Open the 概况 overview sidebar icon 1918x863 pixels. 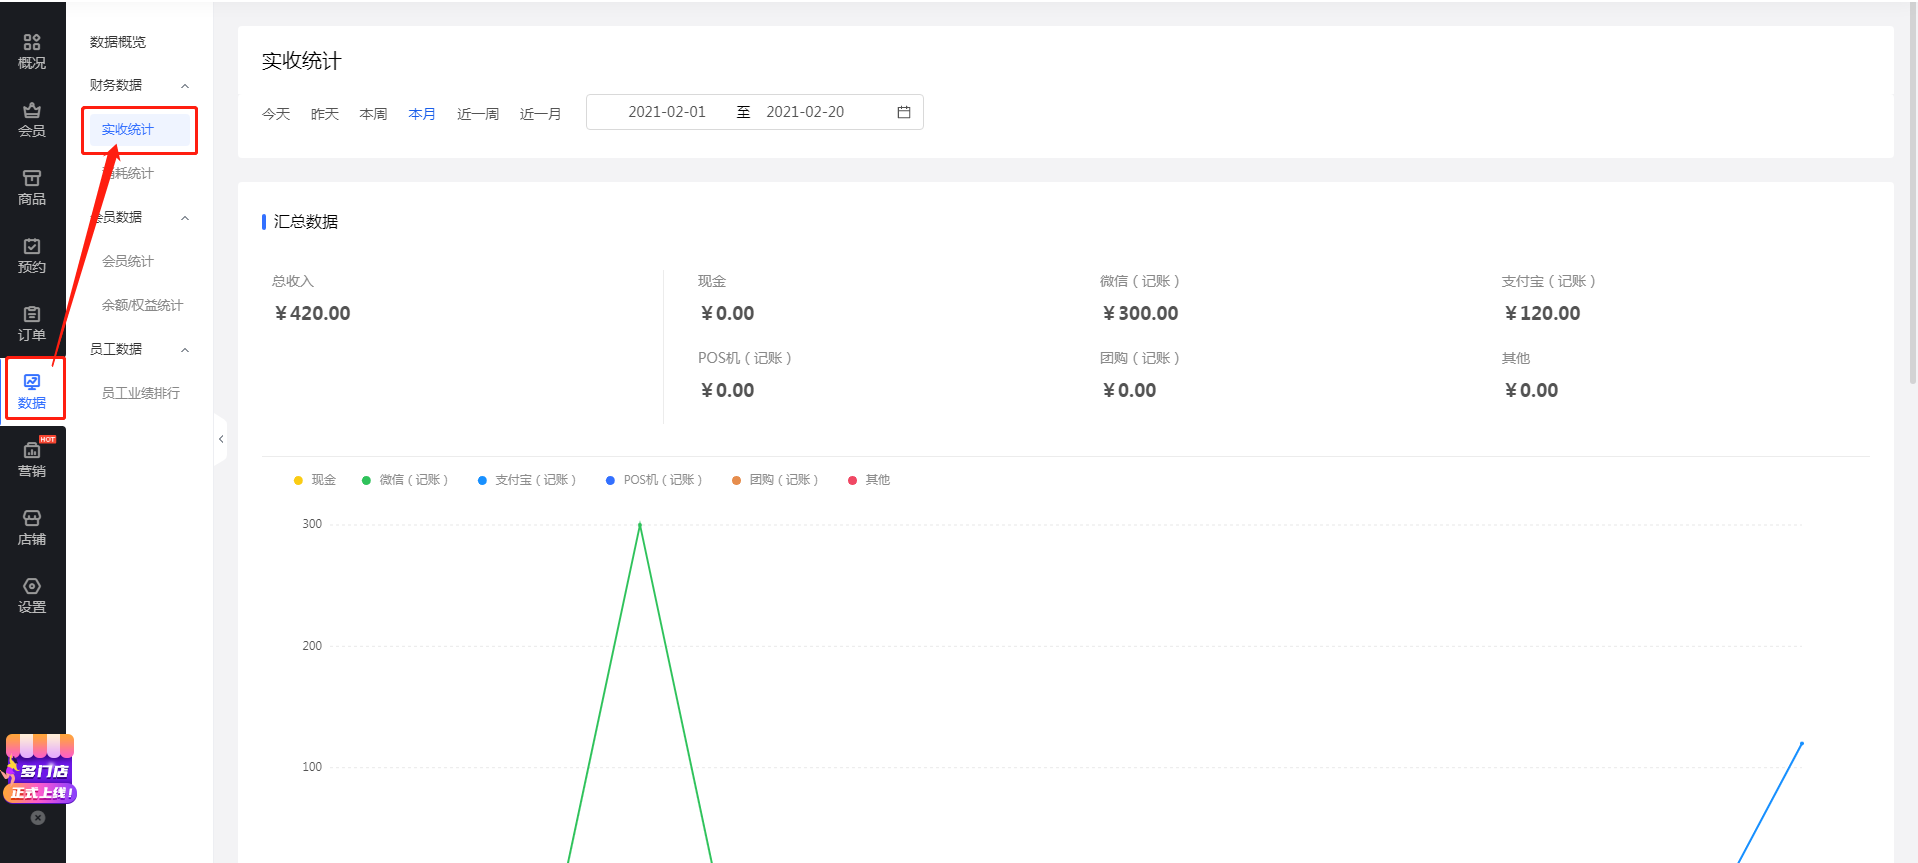coord(32,51)
